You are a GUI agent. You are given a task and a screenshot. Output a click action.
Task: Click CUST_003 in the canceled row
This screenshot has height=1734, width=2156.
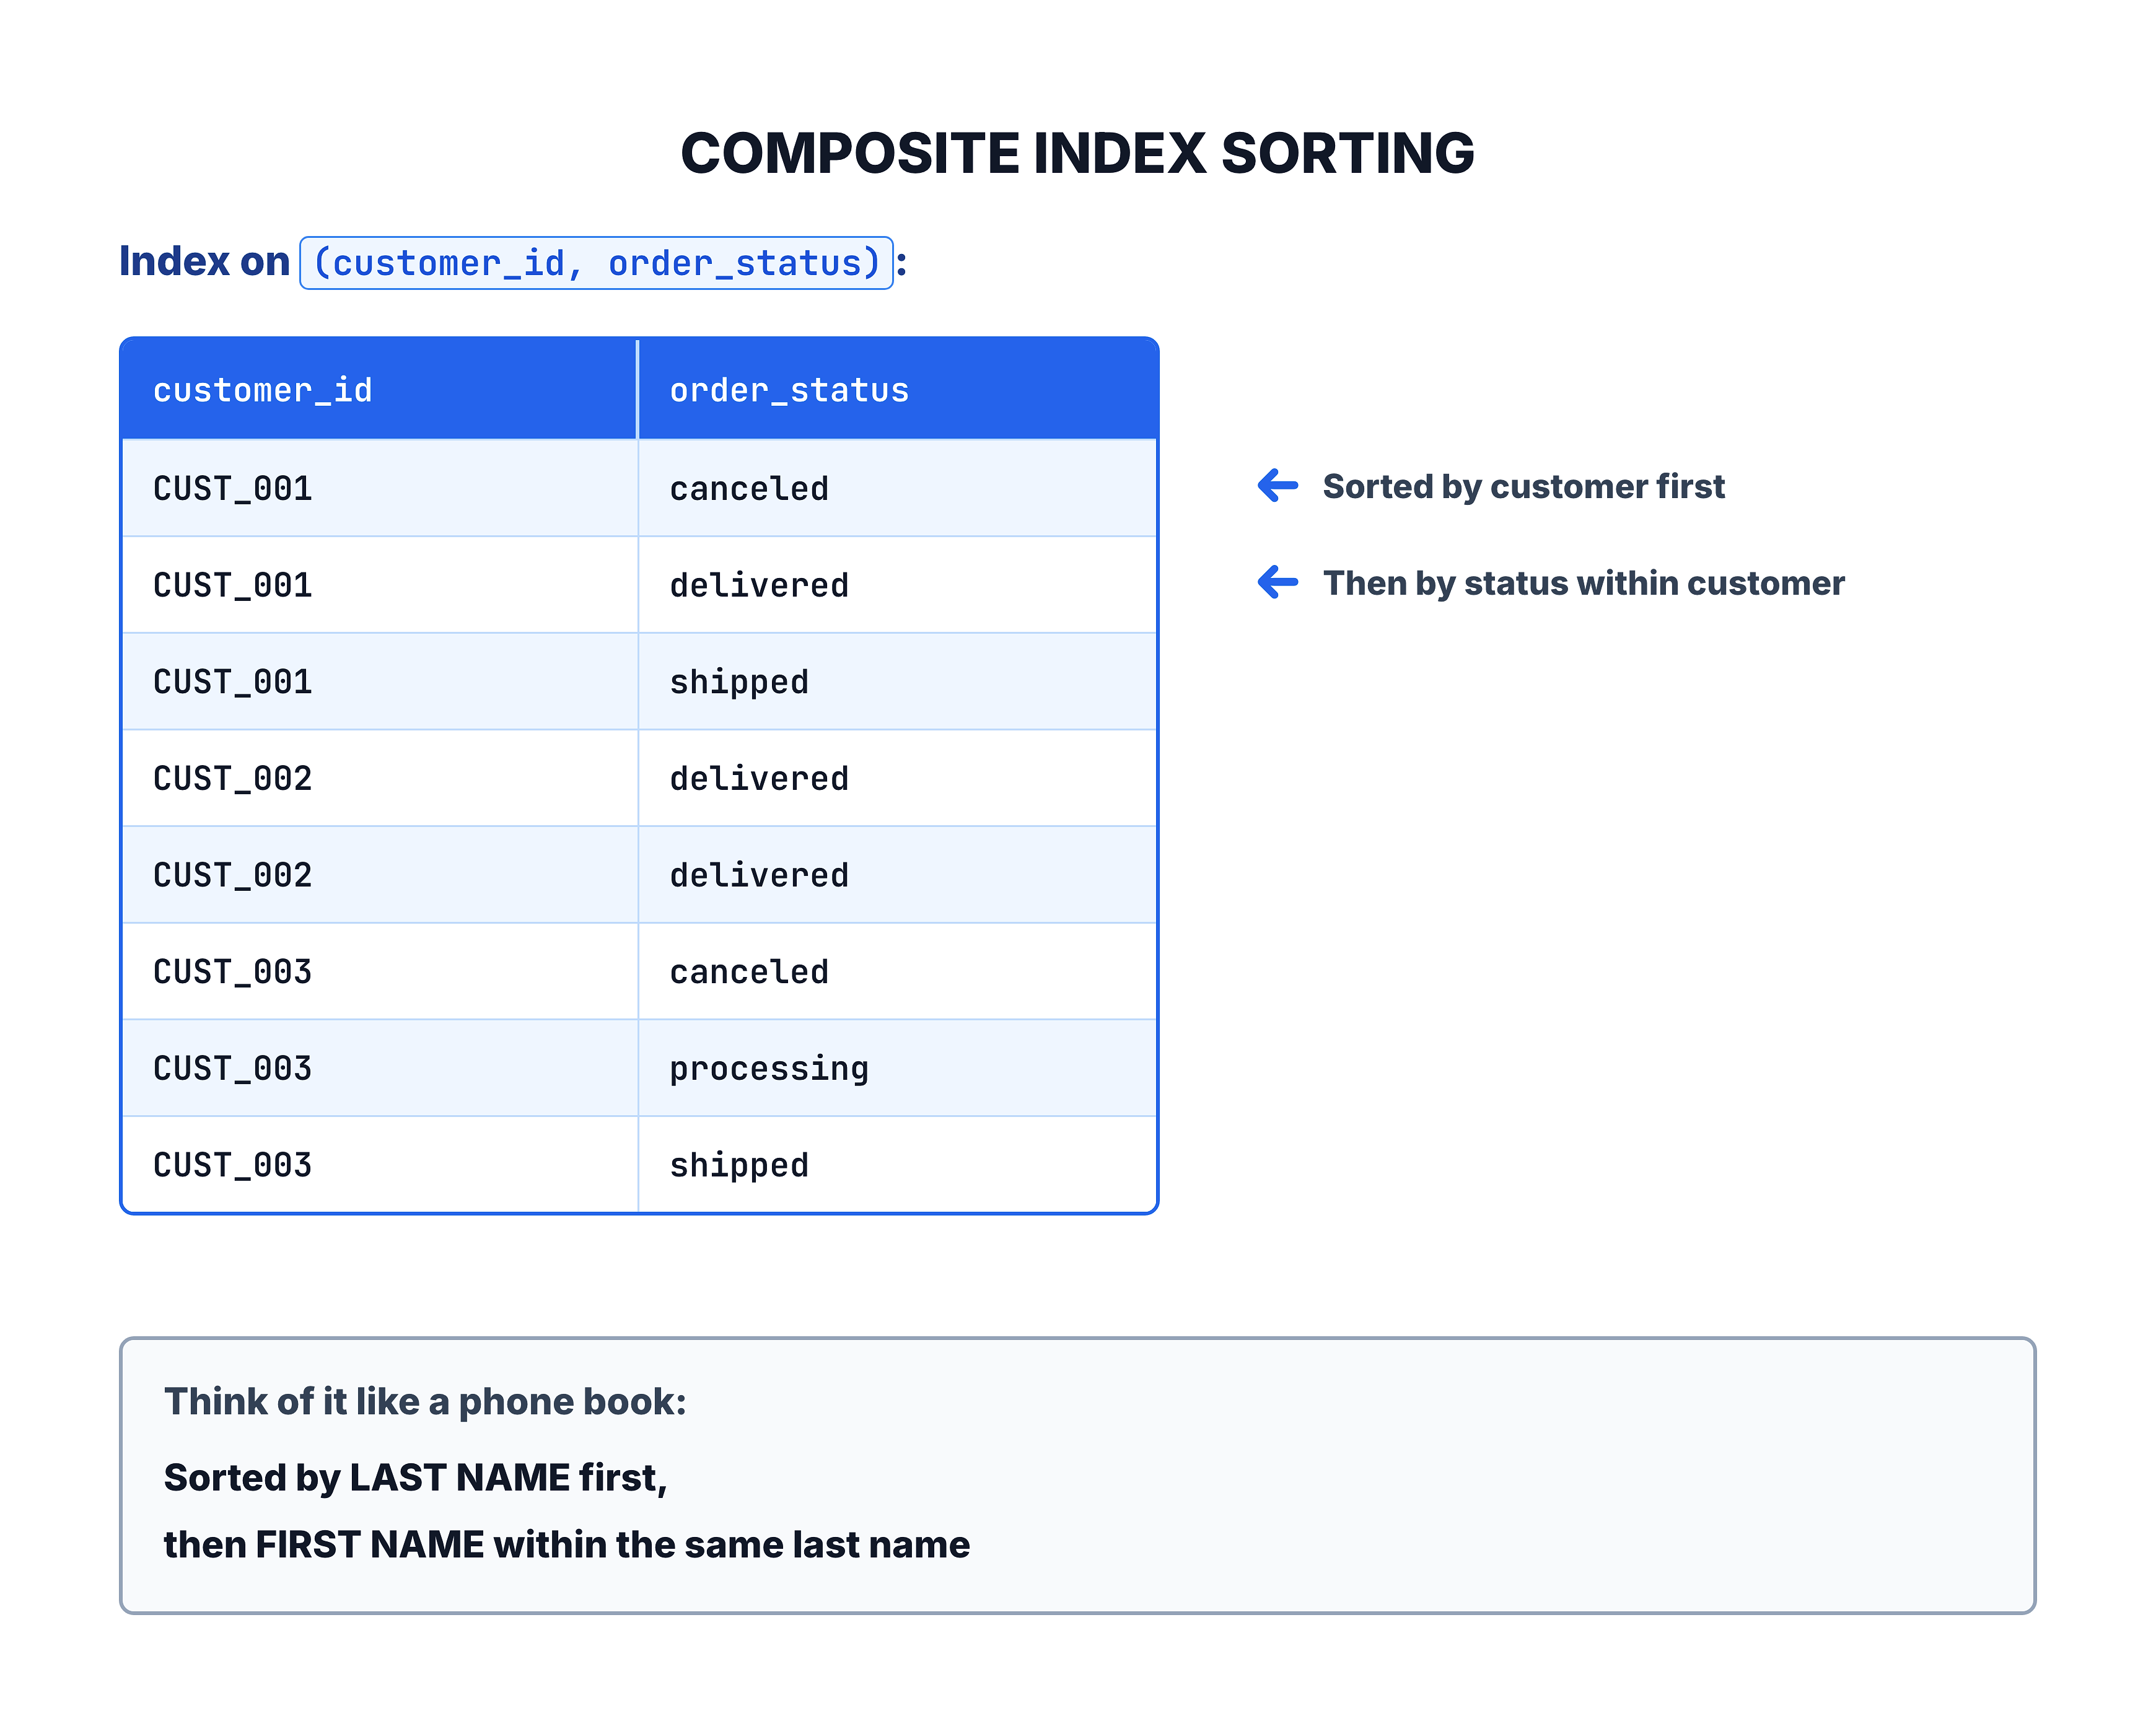click(232, 972)
